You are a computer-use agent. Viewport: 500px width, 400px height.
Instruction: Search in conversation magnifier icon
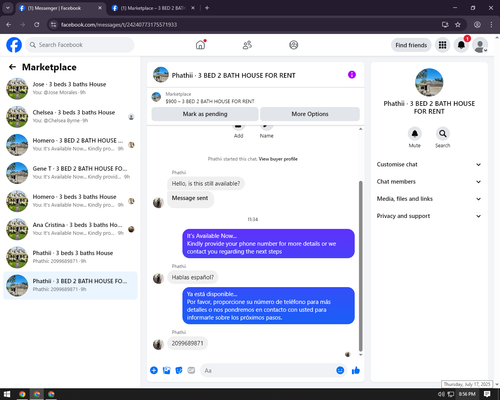coord(443,134)
